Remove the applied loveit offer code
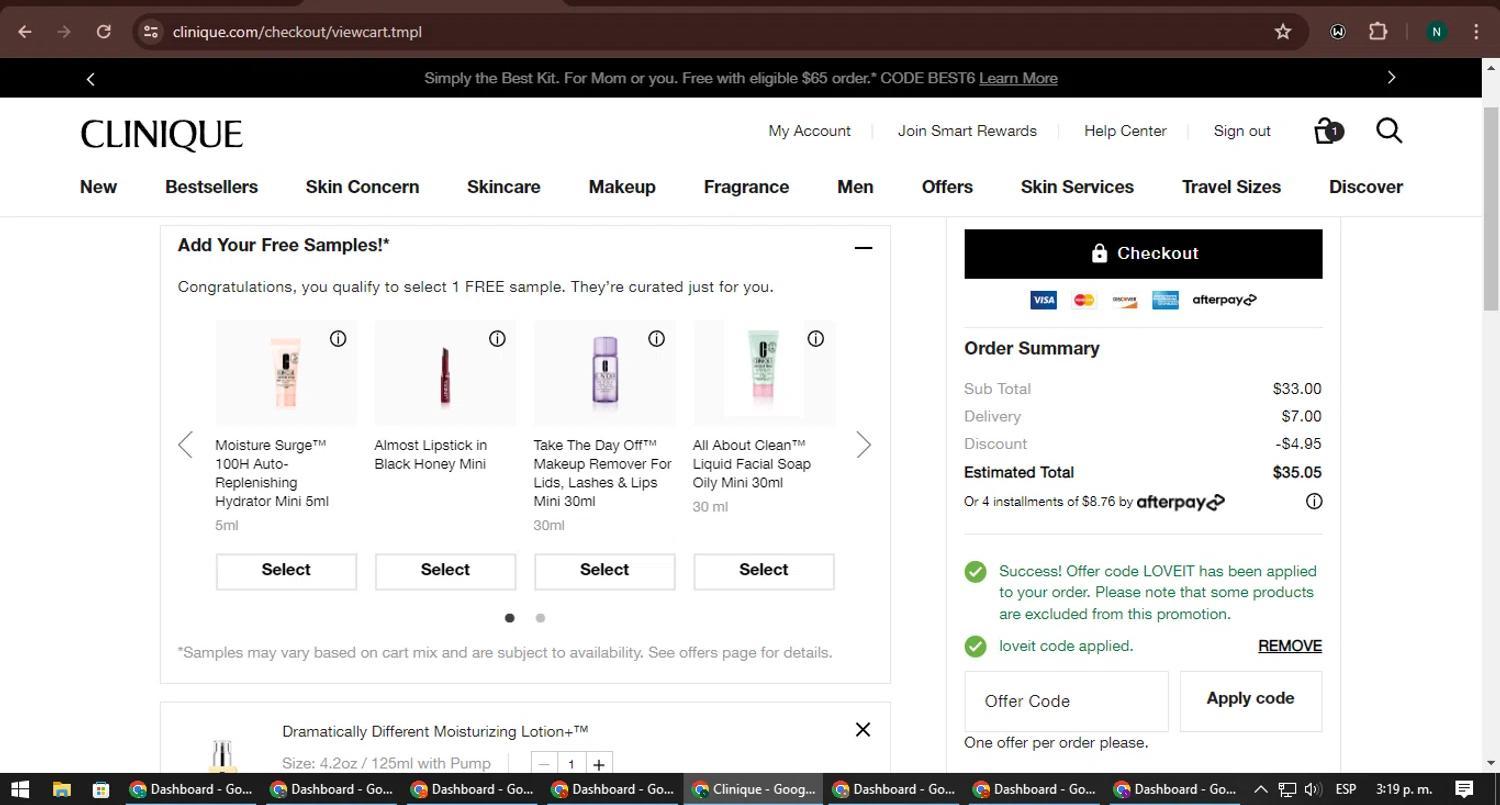 (1289, 646)
